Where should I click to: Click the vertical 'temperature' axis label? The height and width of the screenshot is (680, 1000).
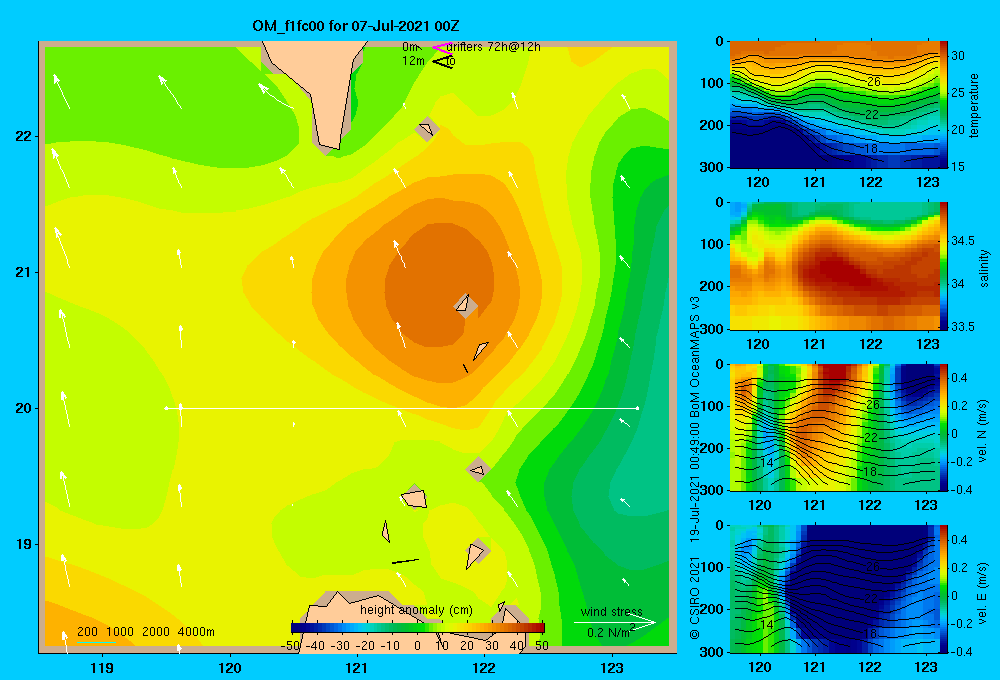coord(973,105)
